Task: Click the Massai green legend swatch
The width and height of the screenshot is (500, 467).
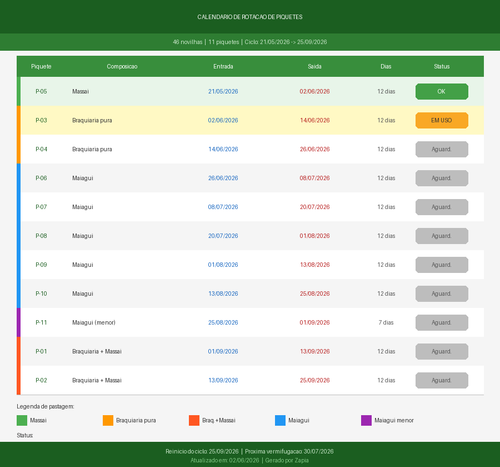Action: pos(22,420)
